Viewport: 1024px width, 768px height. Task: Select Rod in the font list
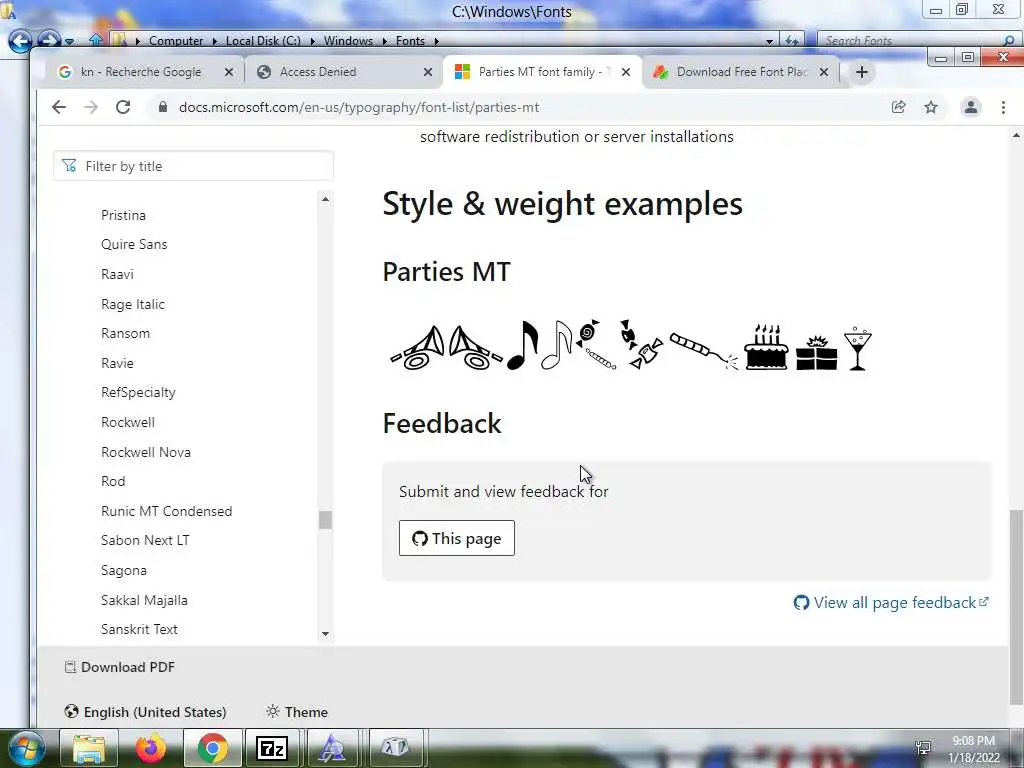pos(113,481)
